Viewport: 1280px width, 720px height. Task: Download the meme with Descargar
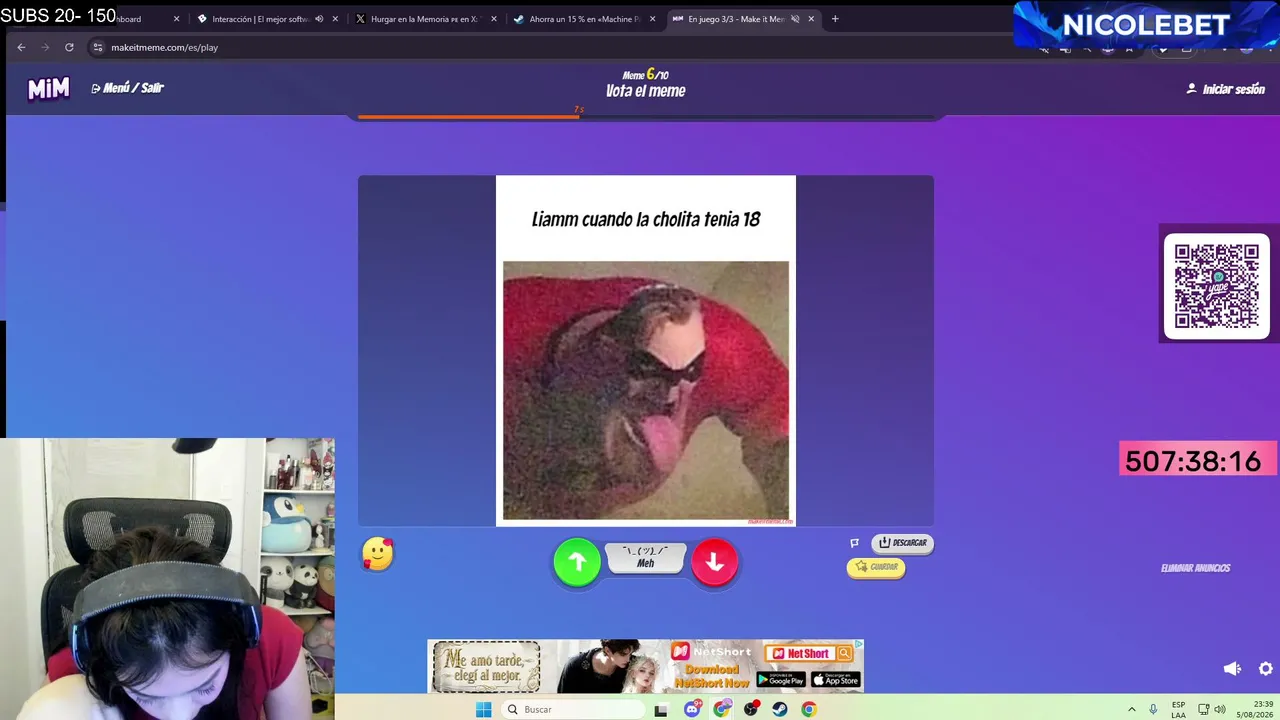pyautogui.click(x=903, y=543)
